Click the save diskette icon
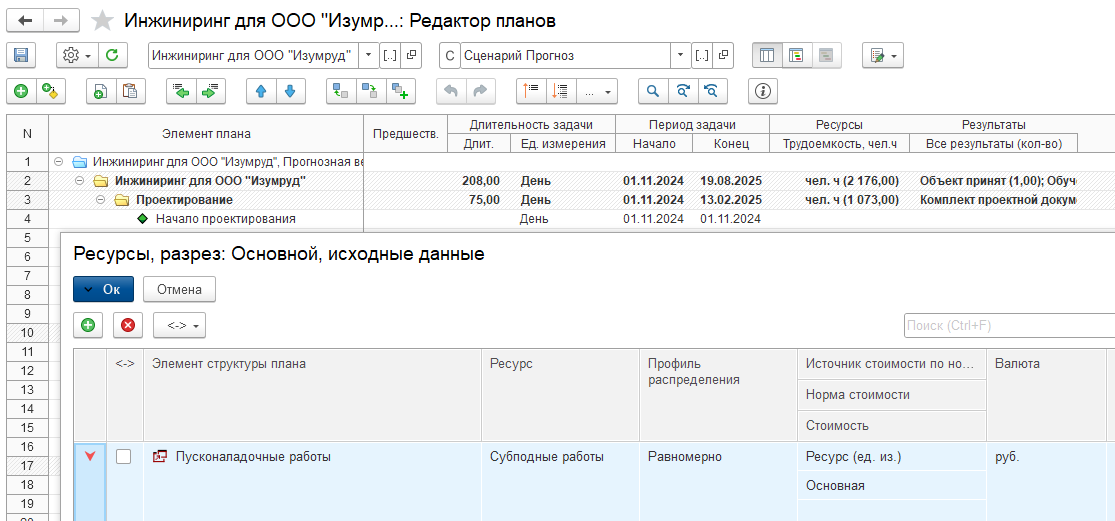Image resolution: width=1115 pixels, height=521 pixels. pos(20,56)
